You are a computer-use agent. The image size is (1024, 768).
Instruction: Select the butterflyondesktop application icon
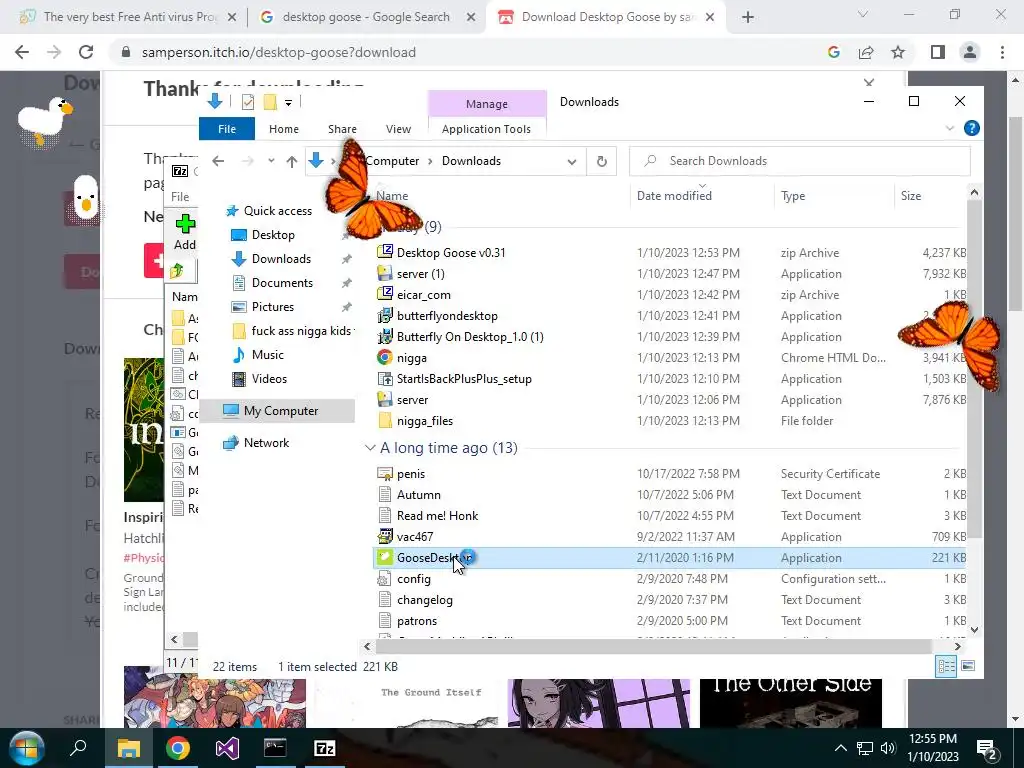click(x=385, y=316)
